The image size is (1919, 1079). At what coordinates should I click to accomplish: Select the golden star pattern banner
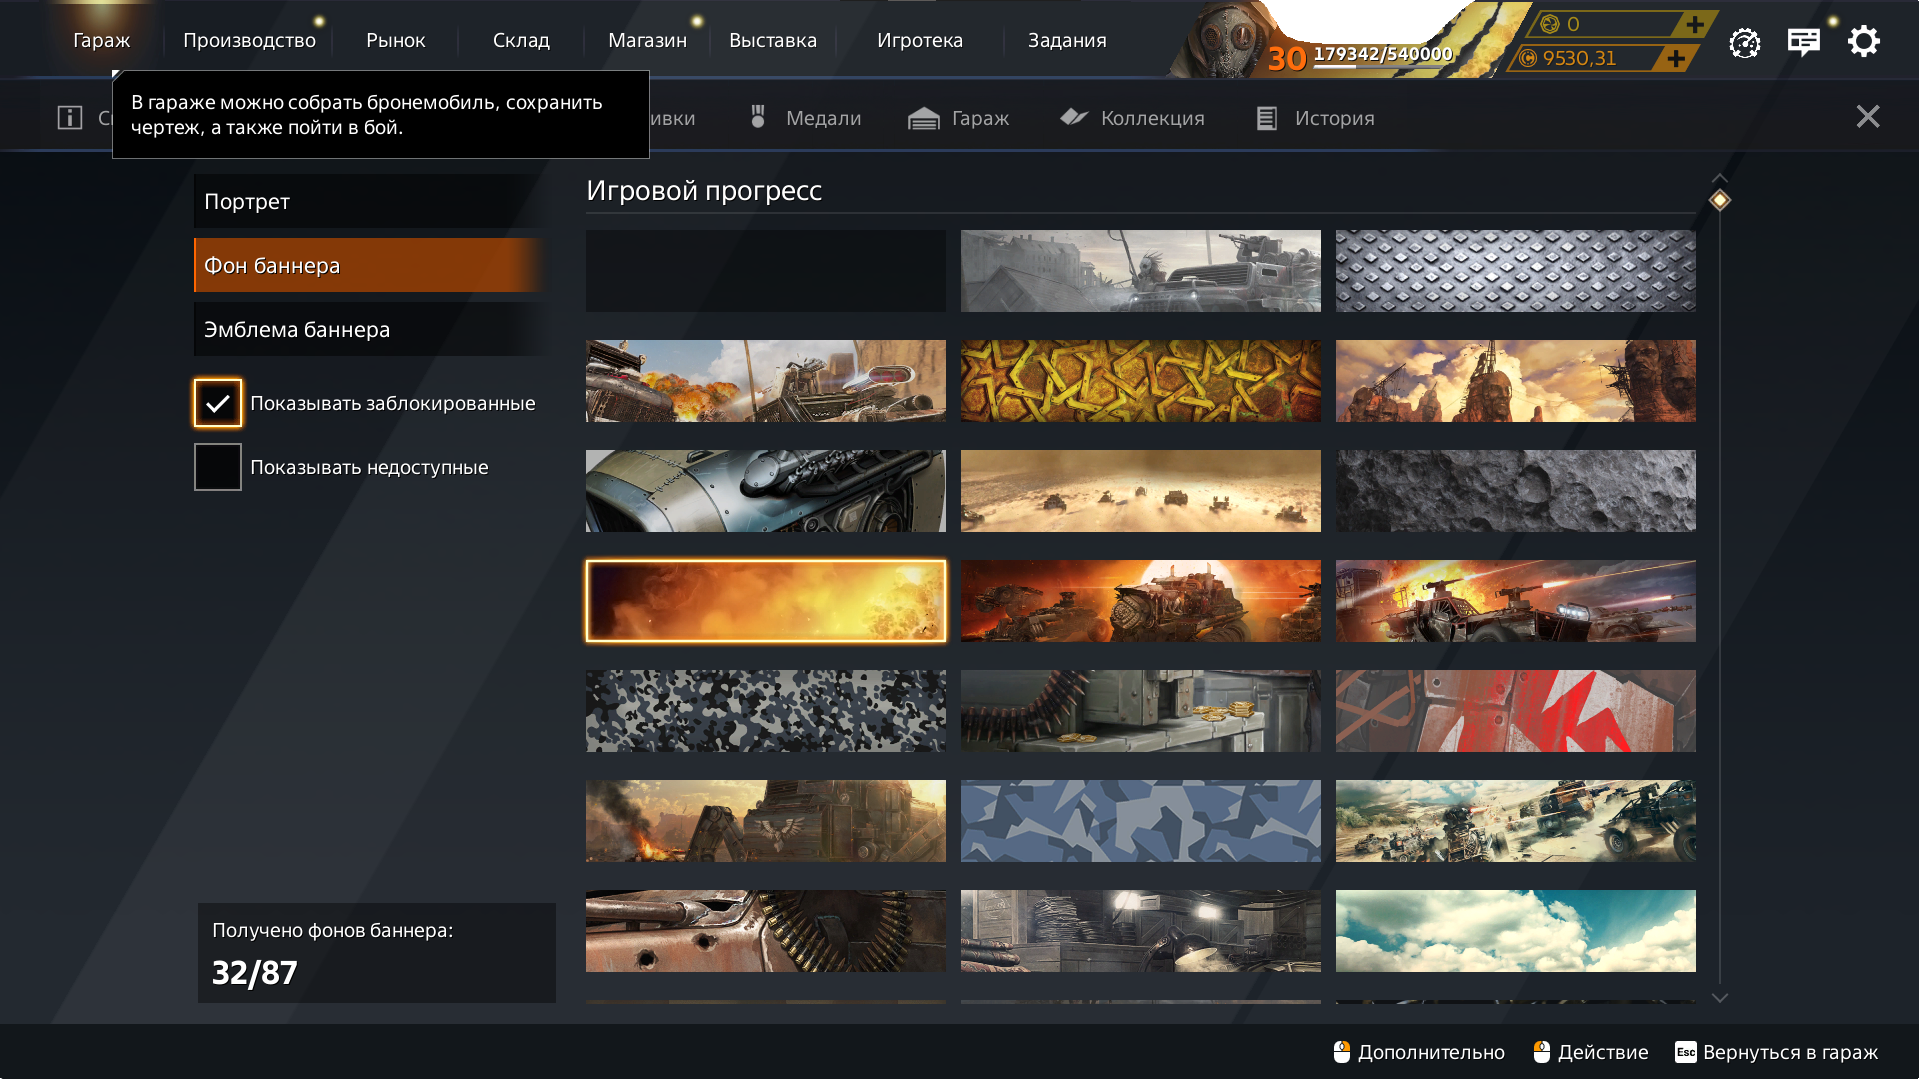[1141, 381]
